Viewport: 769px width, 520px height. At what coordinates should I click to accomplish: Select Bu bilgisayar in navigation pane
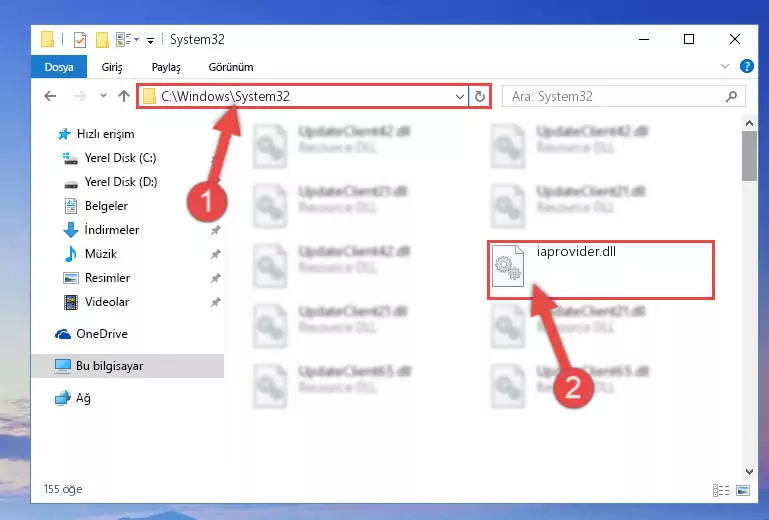[x=128, y=366]
